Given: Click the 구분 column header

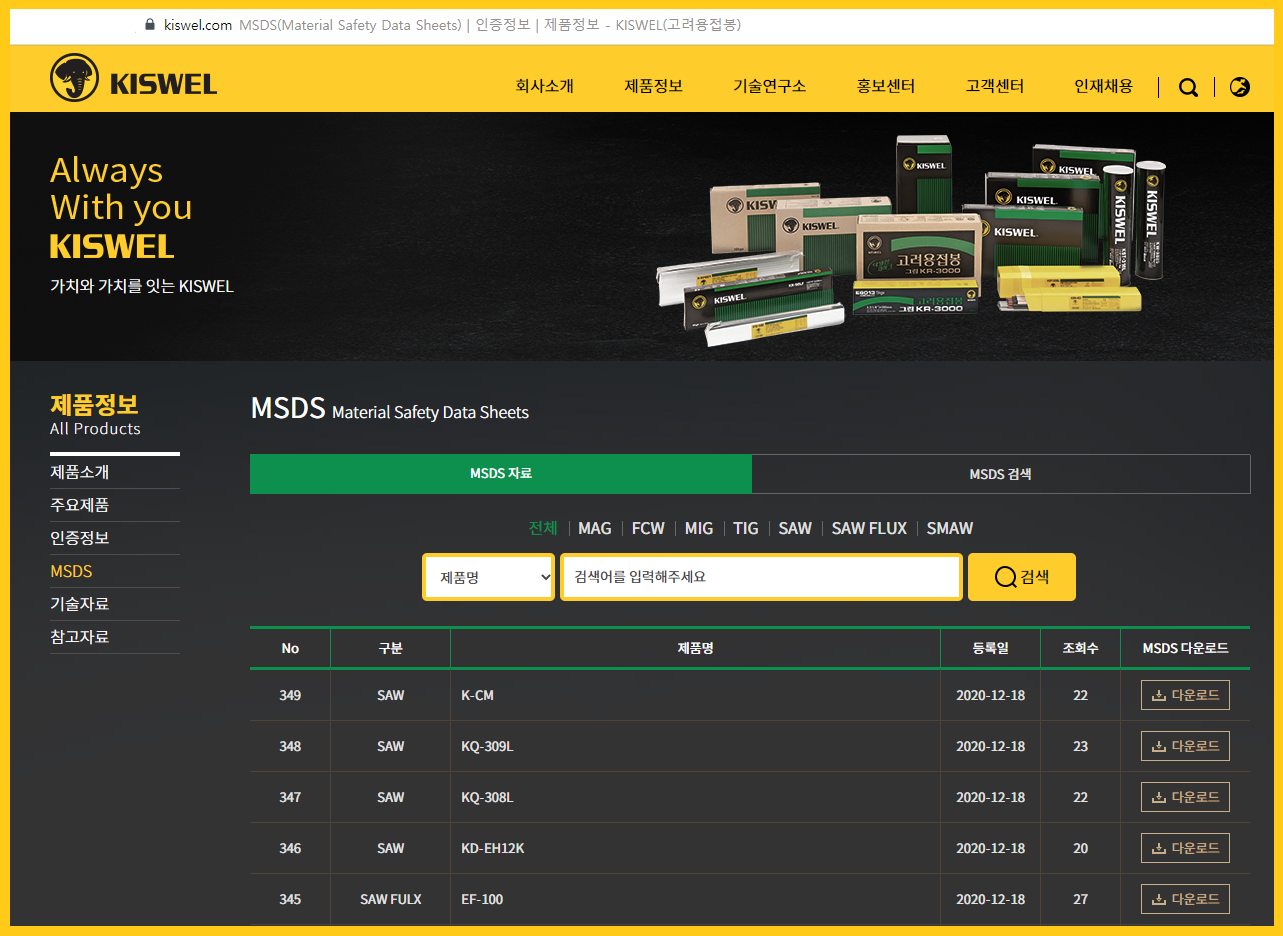Looking at the screenshot, I should pos(390,648).
